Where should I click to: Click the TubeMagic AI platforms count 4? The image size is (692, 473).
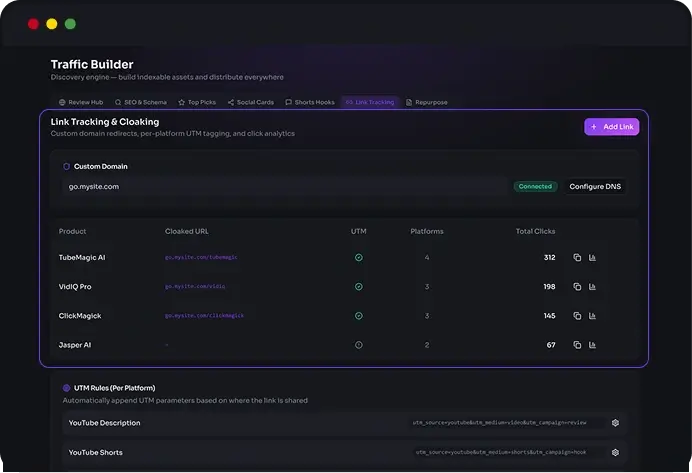(x=427, y=257)
